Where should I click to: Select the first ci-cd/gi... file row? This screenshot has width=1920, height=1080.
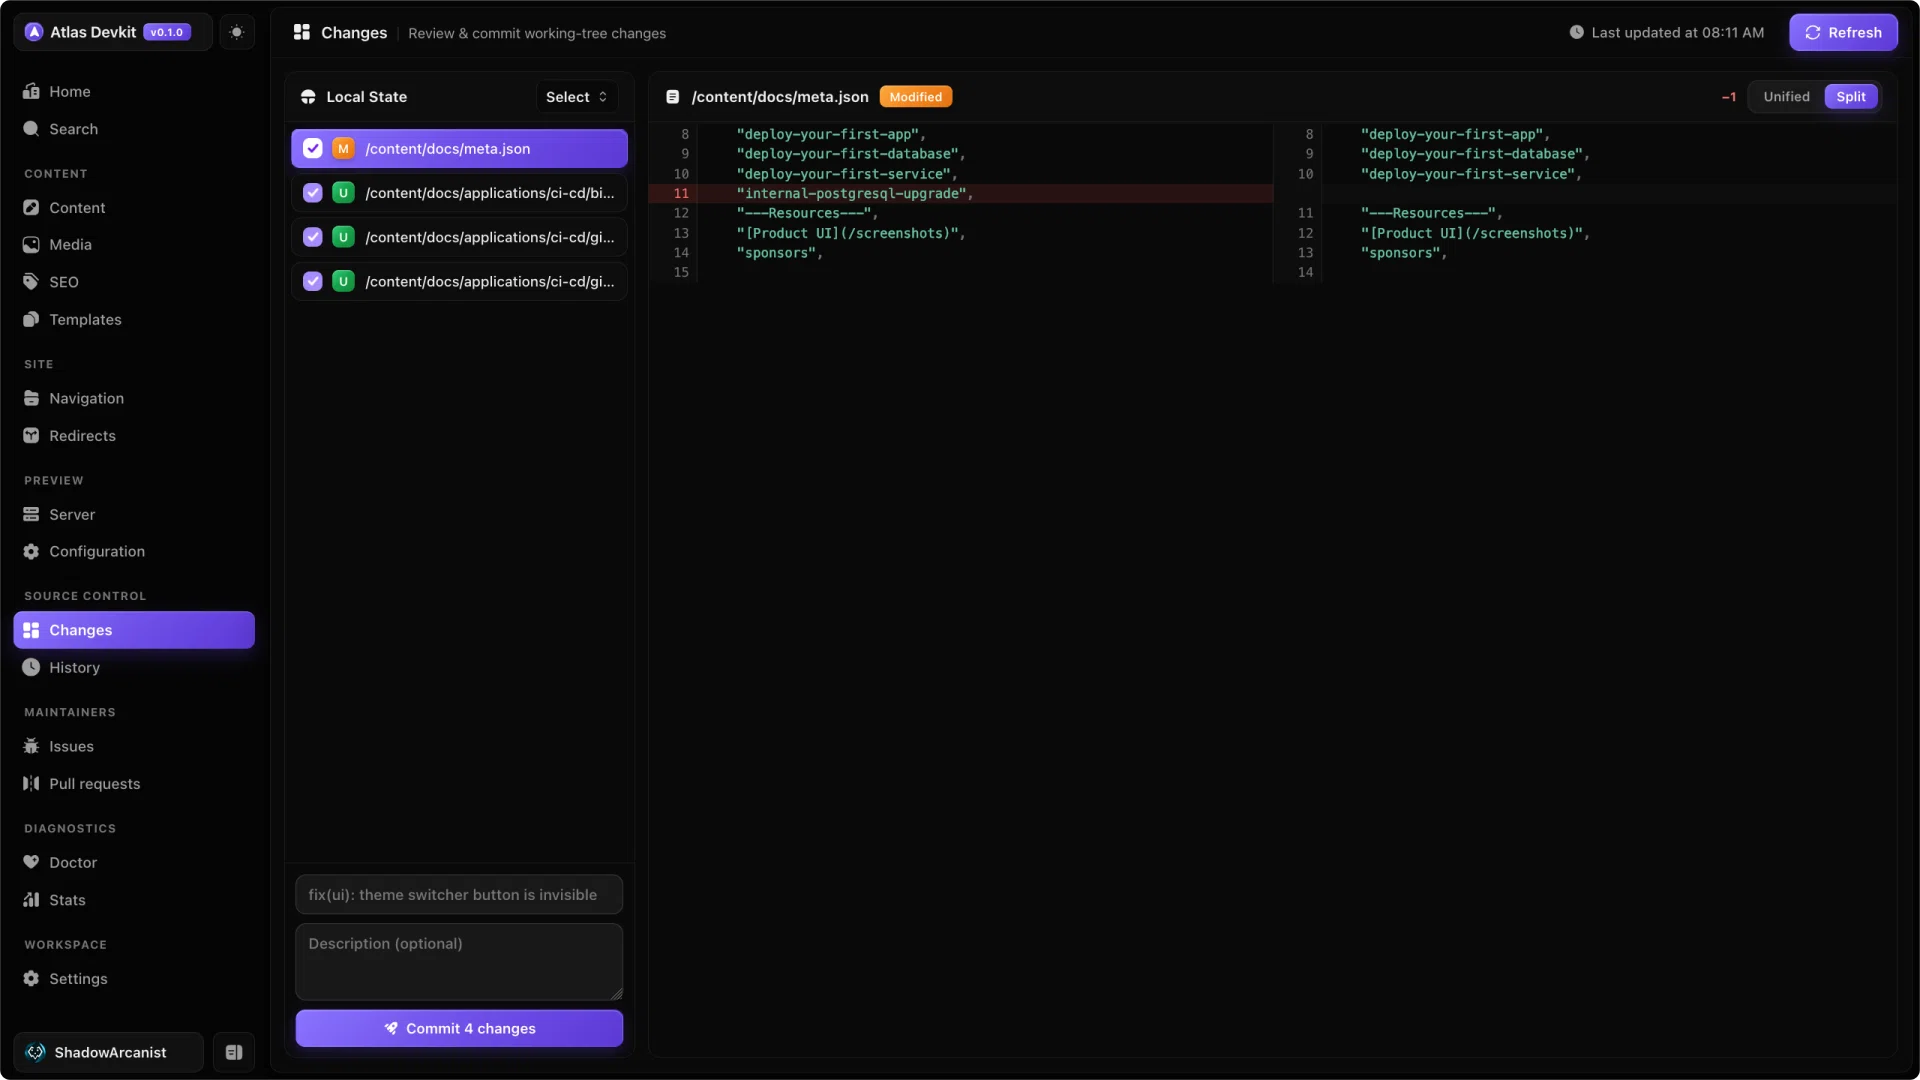[x=459, y=237]
